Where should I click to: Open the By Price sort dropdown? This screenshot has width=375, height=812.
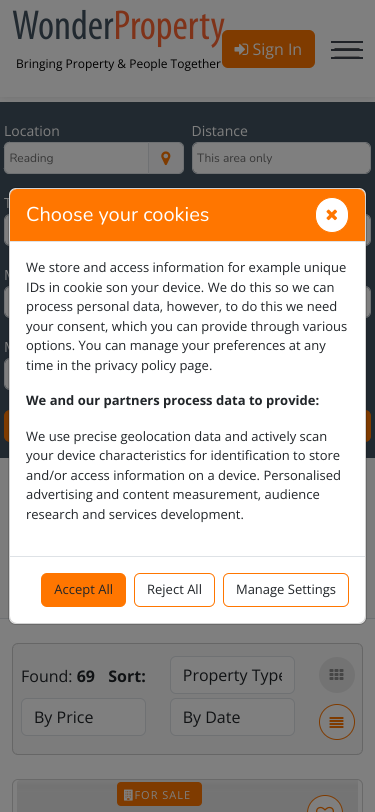tap(83, 717)
